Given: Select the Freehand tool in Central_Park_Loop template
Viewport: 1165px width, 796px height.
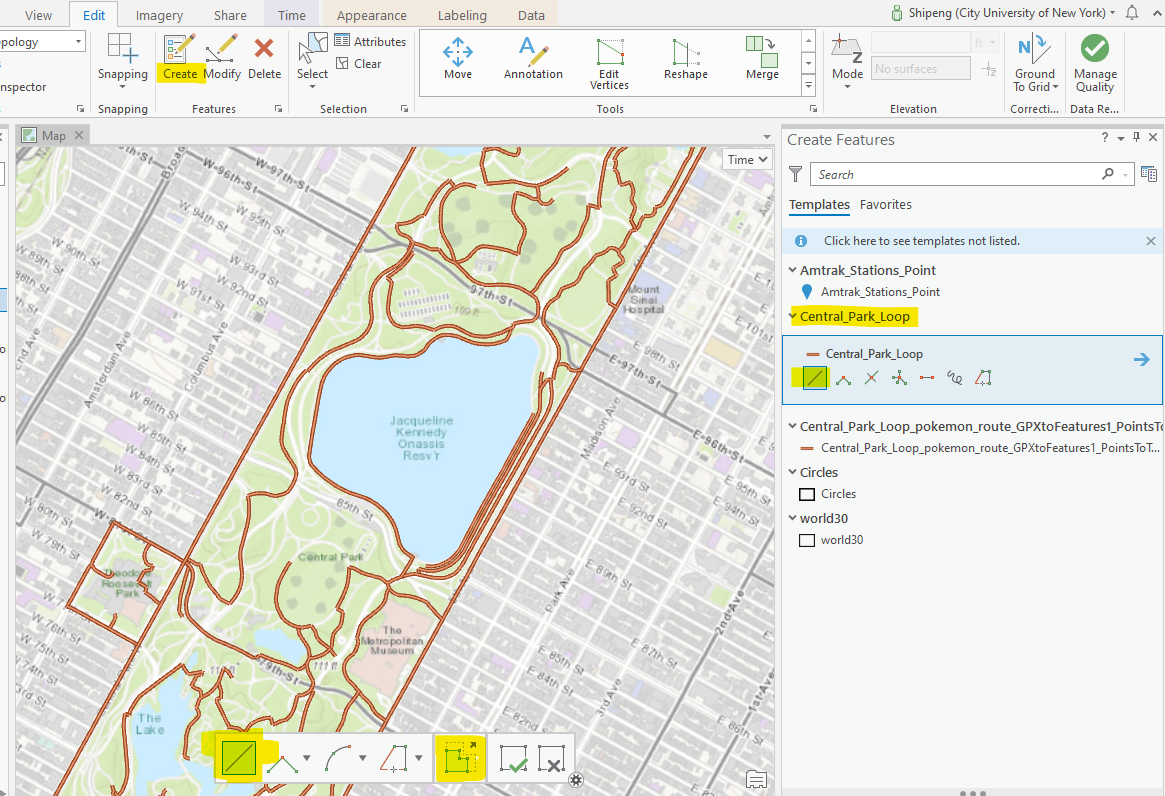Looking at the screenshot, I should click(955, 378).
